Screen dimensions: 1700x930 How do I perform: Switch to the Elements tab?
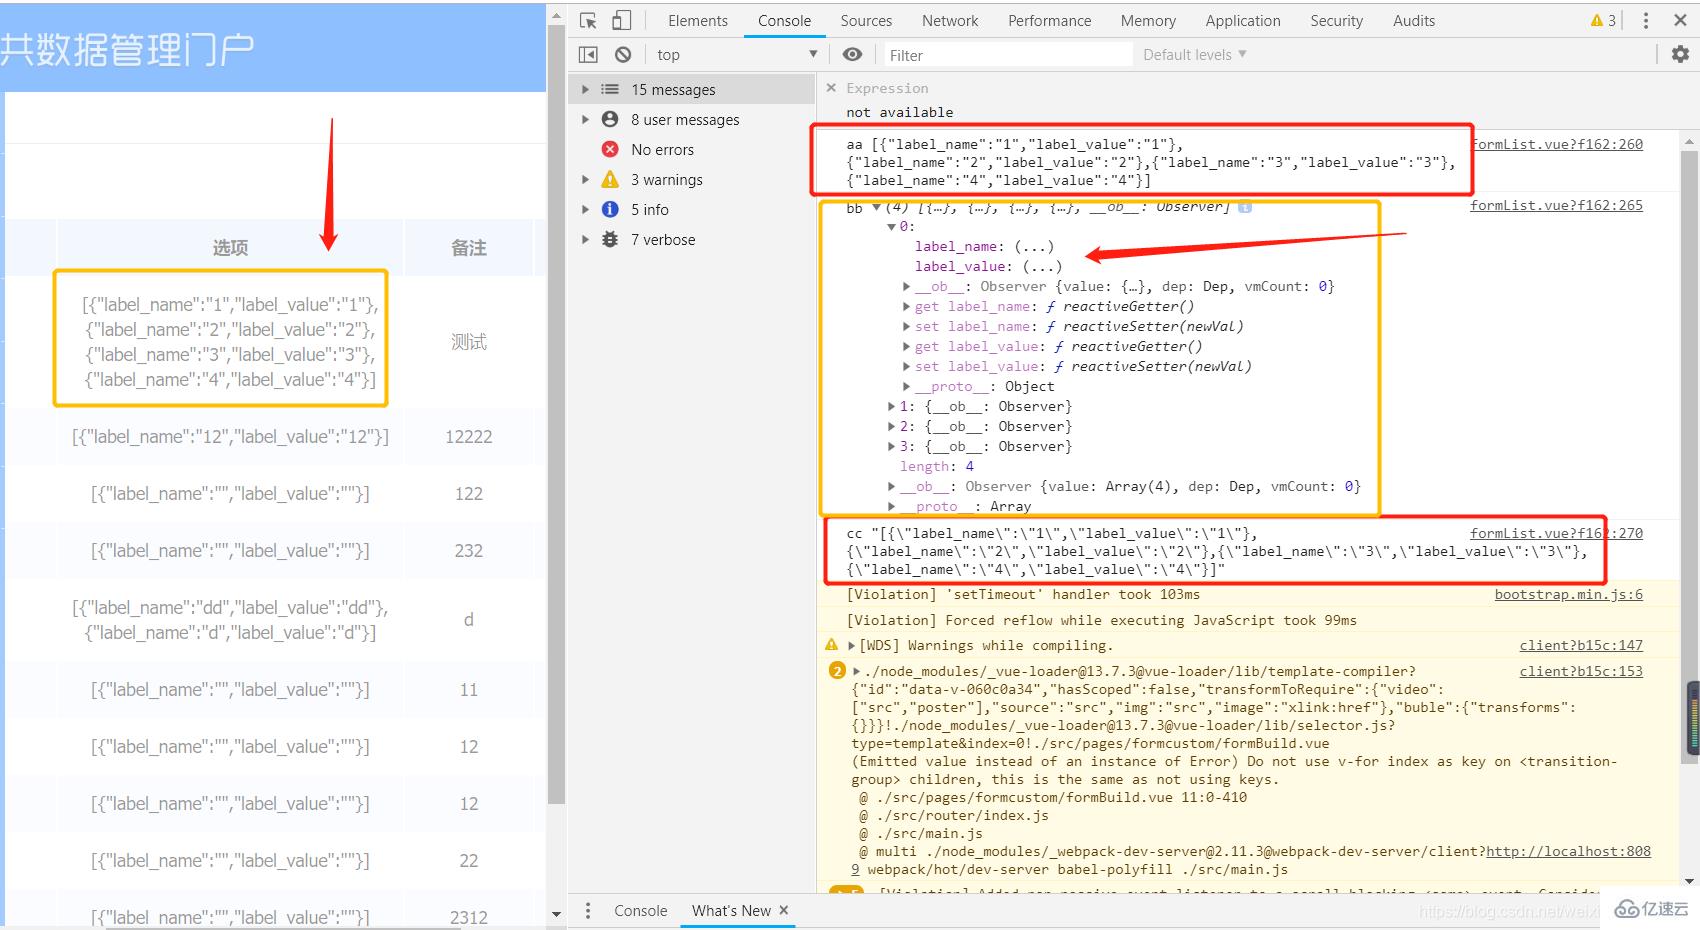coord(698,20)
